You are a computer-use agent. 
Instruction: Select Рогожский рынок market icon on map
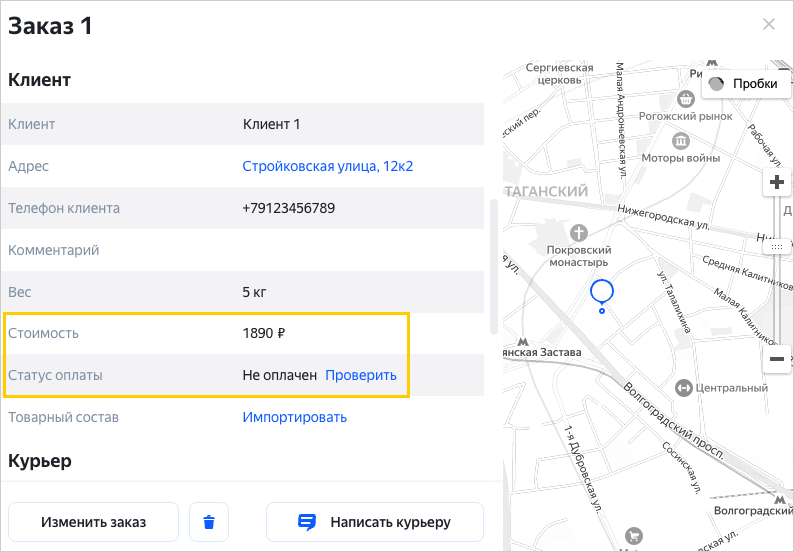point(686,99)
